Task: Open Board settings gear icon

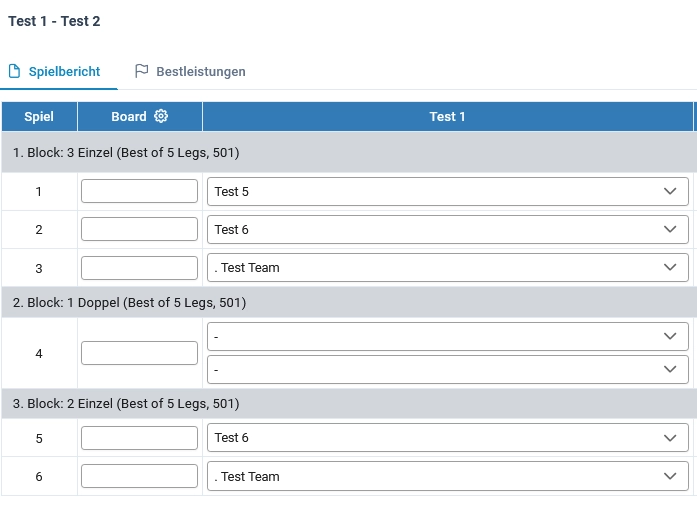Action: 161,116
